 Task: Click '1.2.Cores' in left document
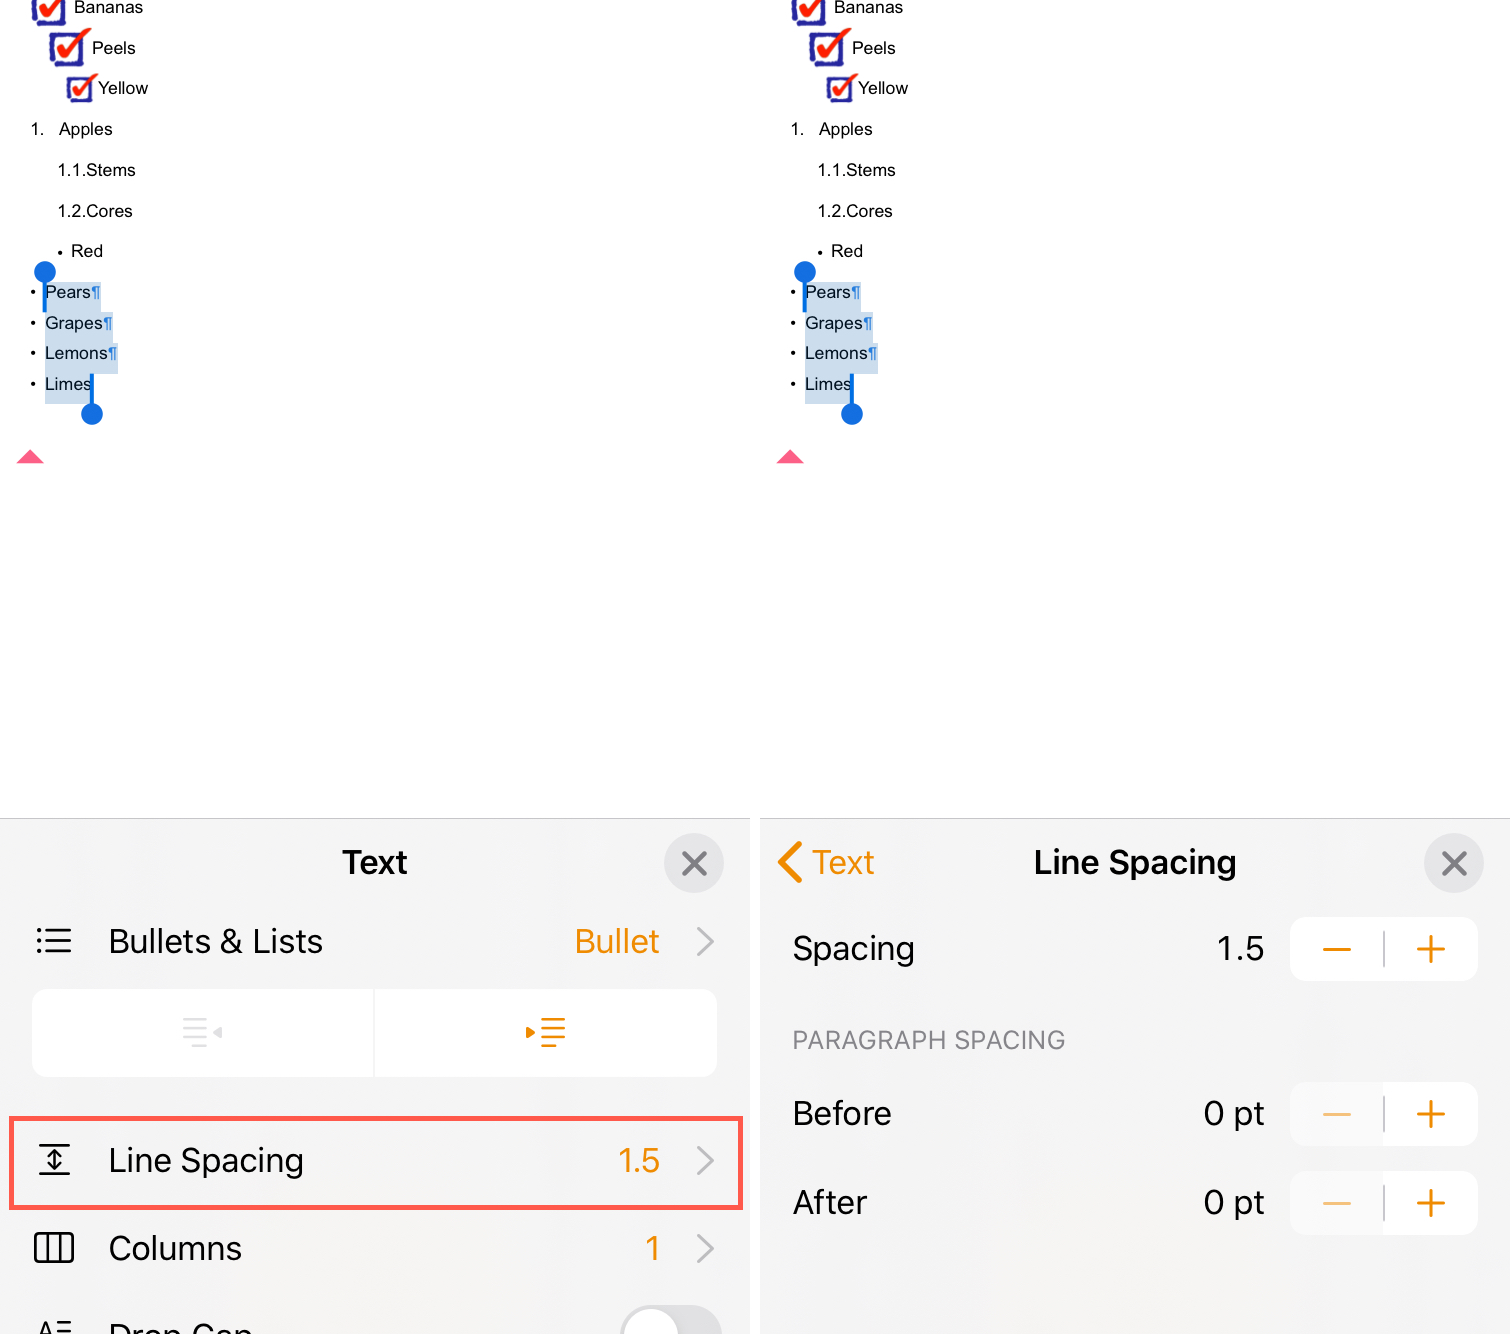(x=95, y=211)
